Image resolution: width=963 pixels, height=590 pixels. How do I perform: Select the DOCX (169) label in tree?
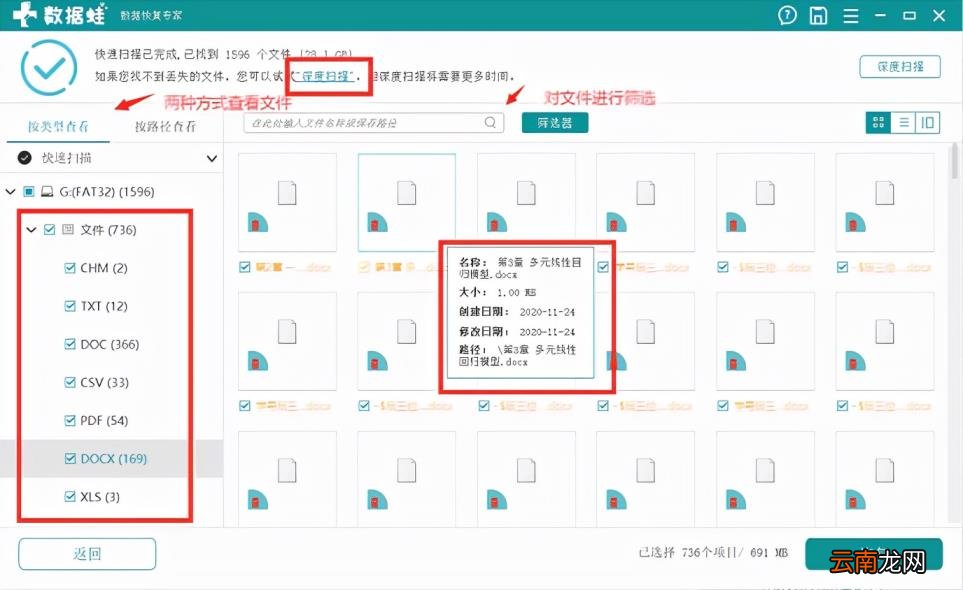(114, 459)
